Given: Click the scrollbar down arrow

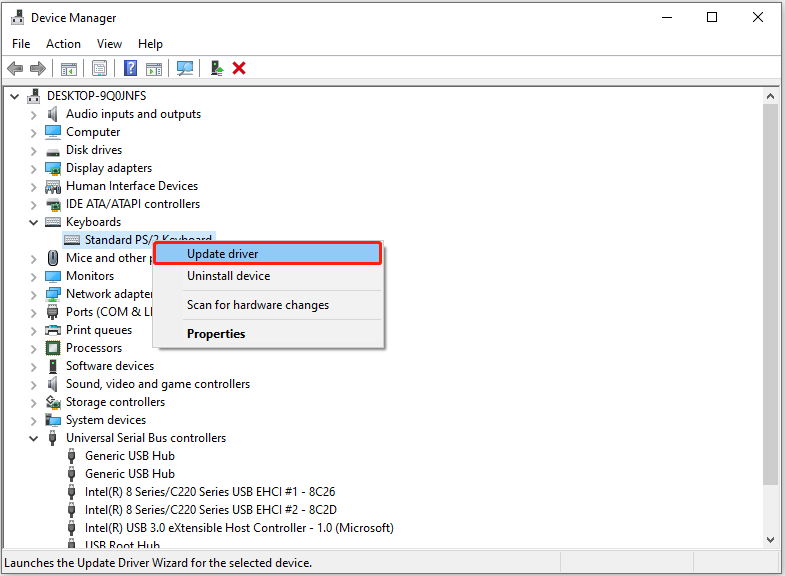Looking at the screenshot, I should coord(770,539).
